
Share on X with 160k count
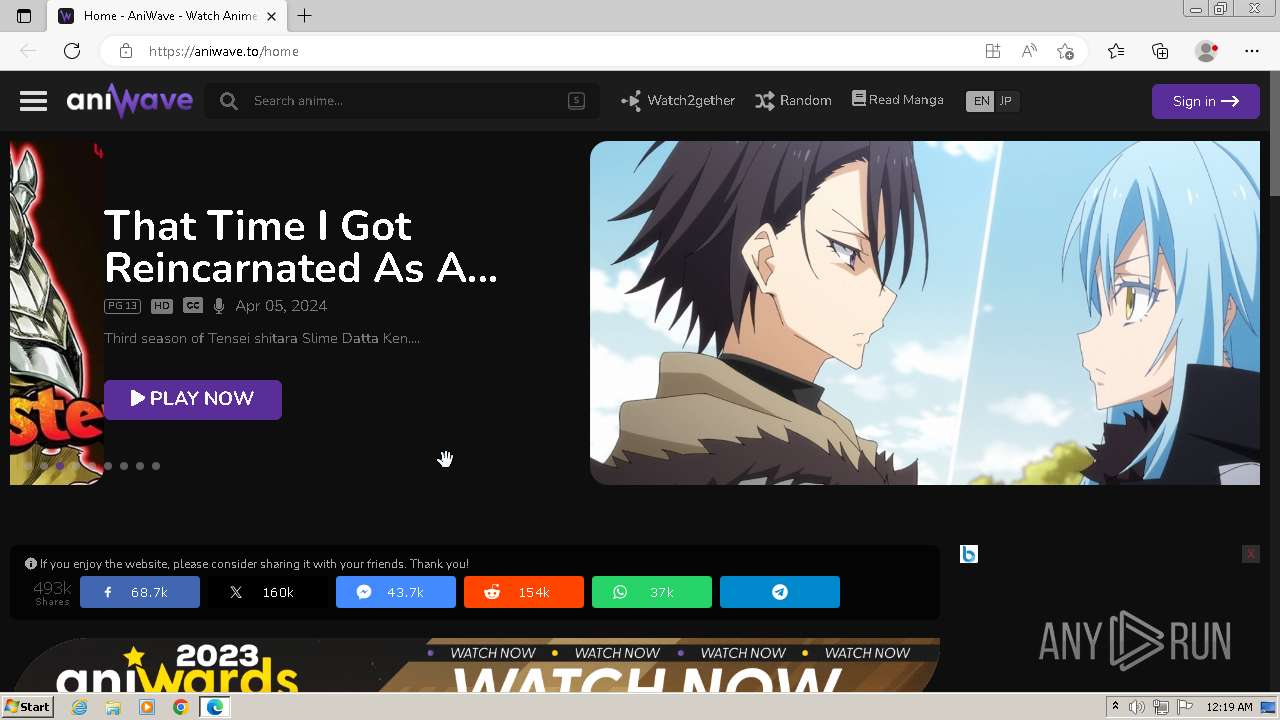pos(268,592)
